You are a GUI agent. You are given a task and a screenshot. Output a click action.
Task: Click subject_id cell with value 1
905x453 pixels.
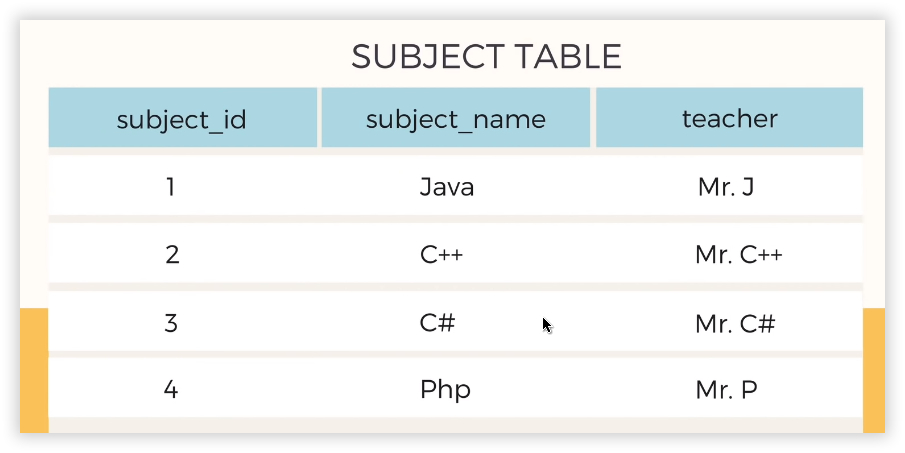(171, 187)
